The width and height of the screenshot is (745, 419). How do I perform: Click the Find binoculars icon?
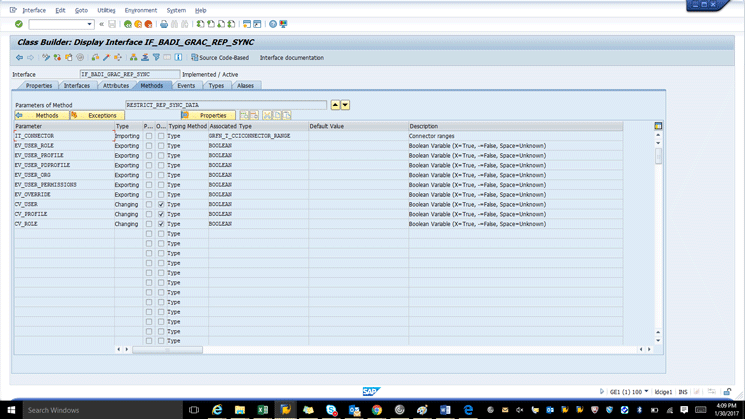coord(174,24)
